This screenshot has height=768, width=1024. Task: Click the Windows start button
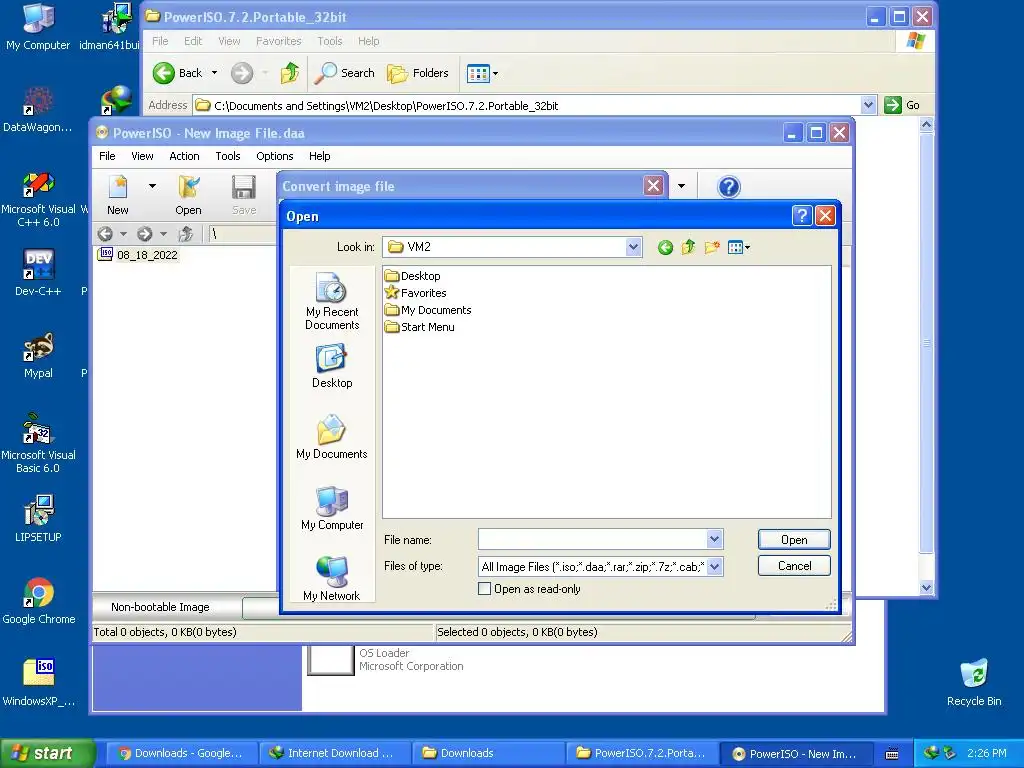coord(46,753)
